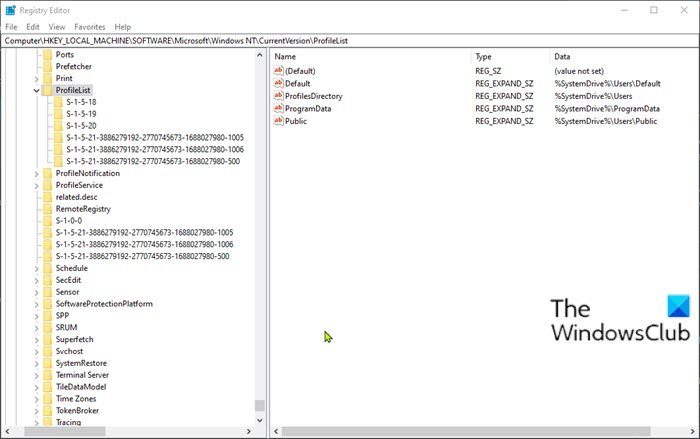
Task: Click the S-1-5-20 folder icon
Action: [x=58, y=125]
